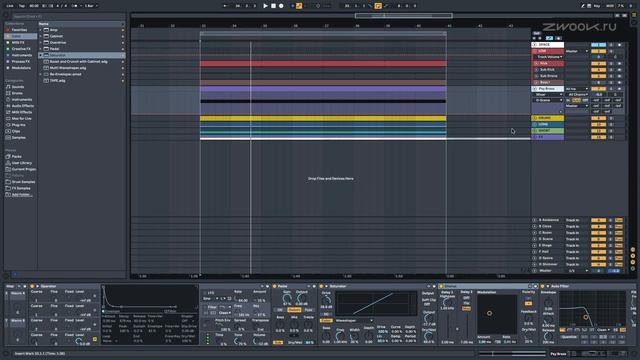
Task: Expand the Amp folder in browser
Action: [x=41, y=30]
